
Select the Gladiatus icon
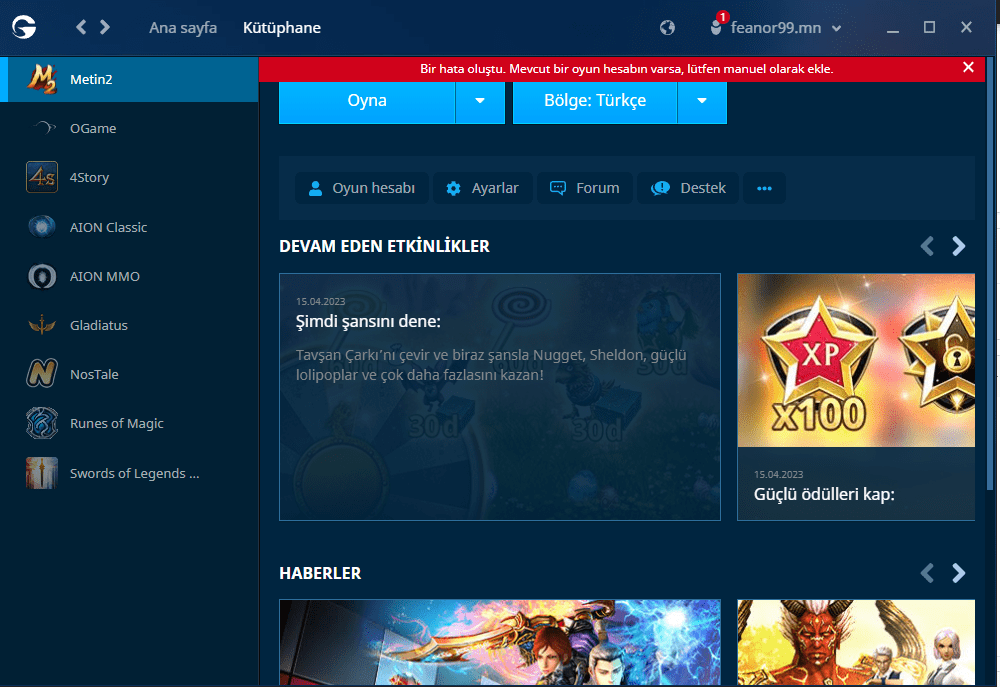(42, 325)
